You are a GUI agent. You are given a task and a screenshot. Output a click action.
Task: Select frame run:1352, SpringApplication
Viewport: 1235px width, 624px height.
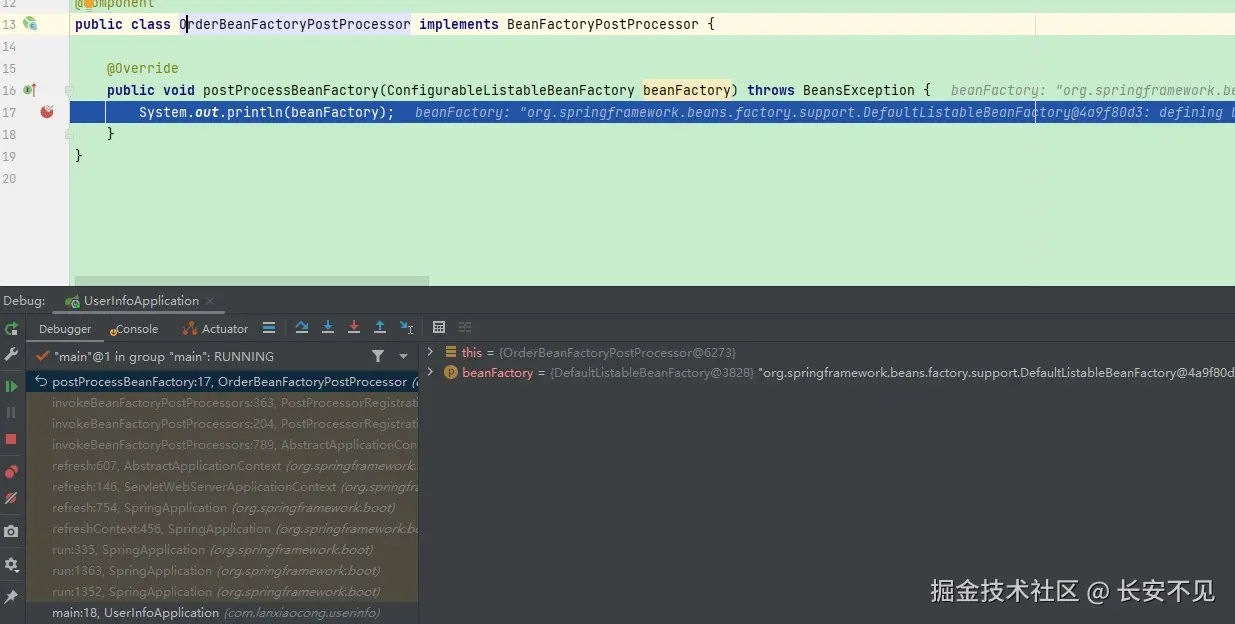pos(224,592)
